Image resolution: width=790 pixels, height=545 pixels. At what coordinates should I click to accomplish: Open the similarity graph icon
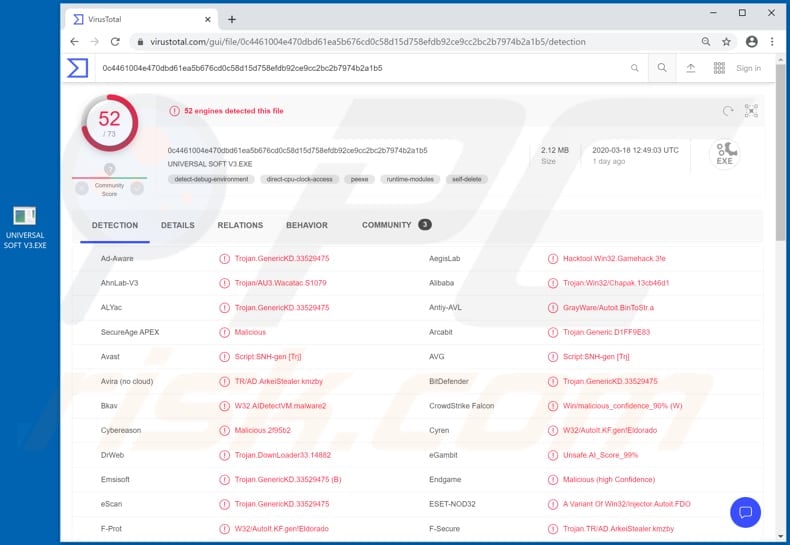751,111
